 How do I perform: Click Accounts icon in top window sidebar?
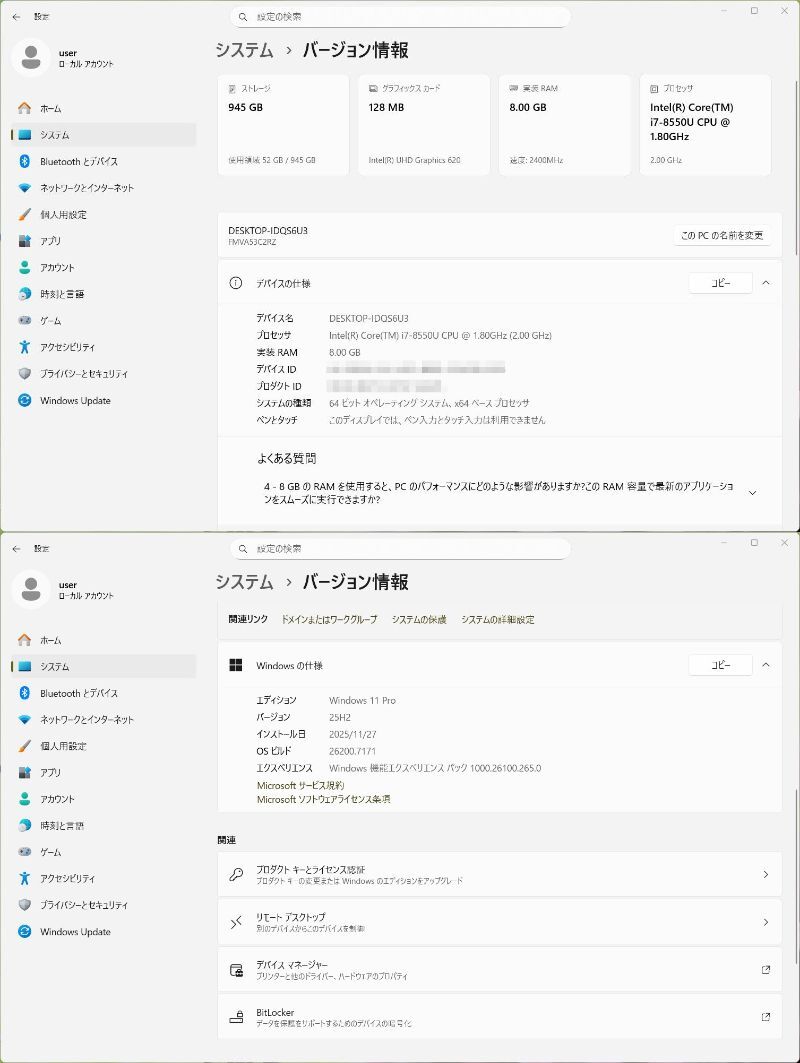pyautogui.click(x=24, y=267)
